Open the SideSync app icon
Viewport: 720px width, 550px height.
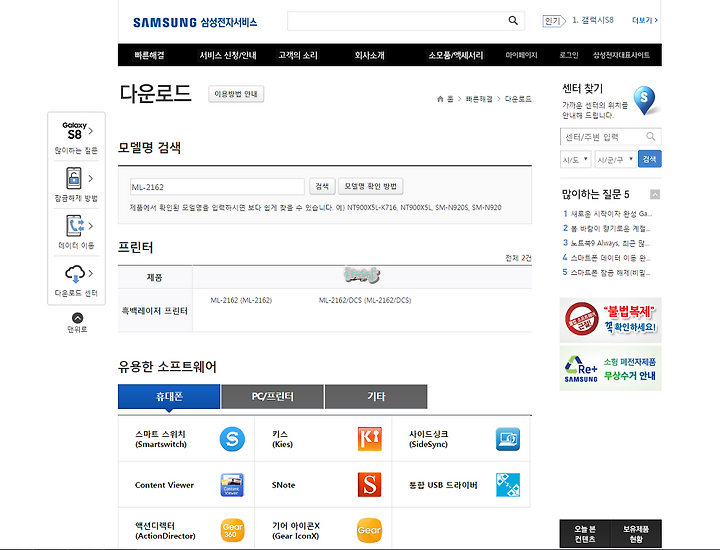508,439
